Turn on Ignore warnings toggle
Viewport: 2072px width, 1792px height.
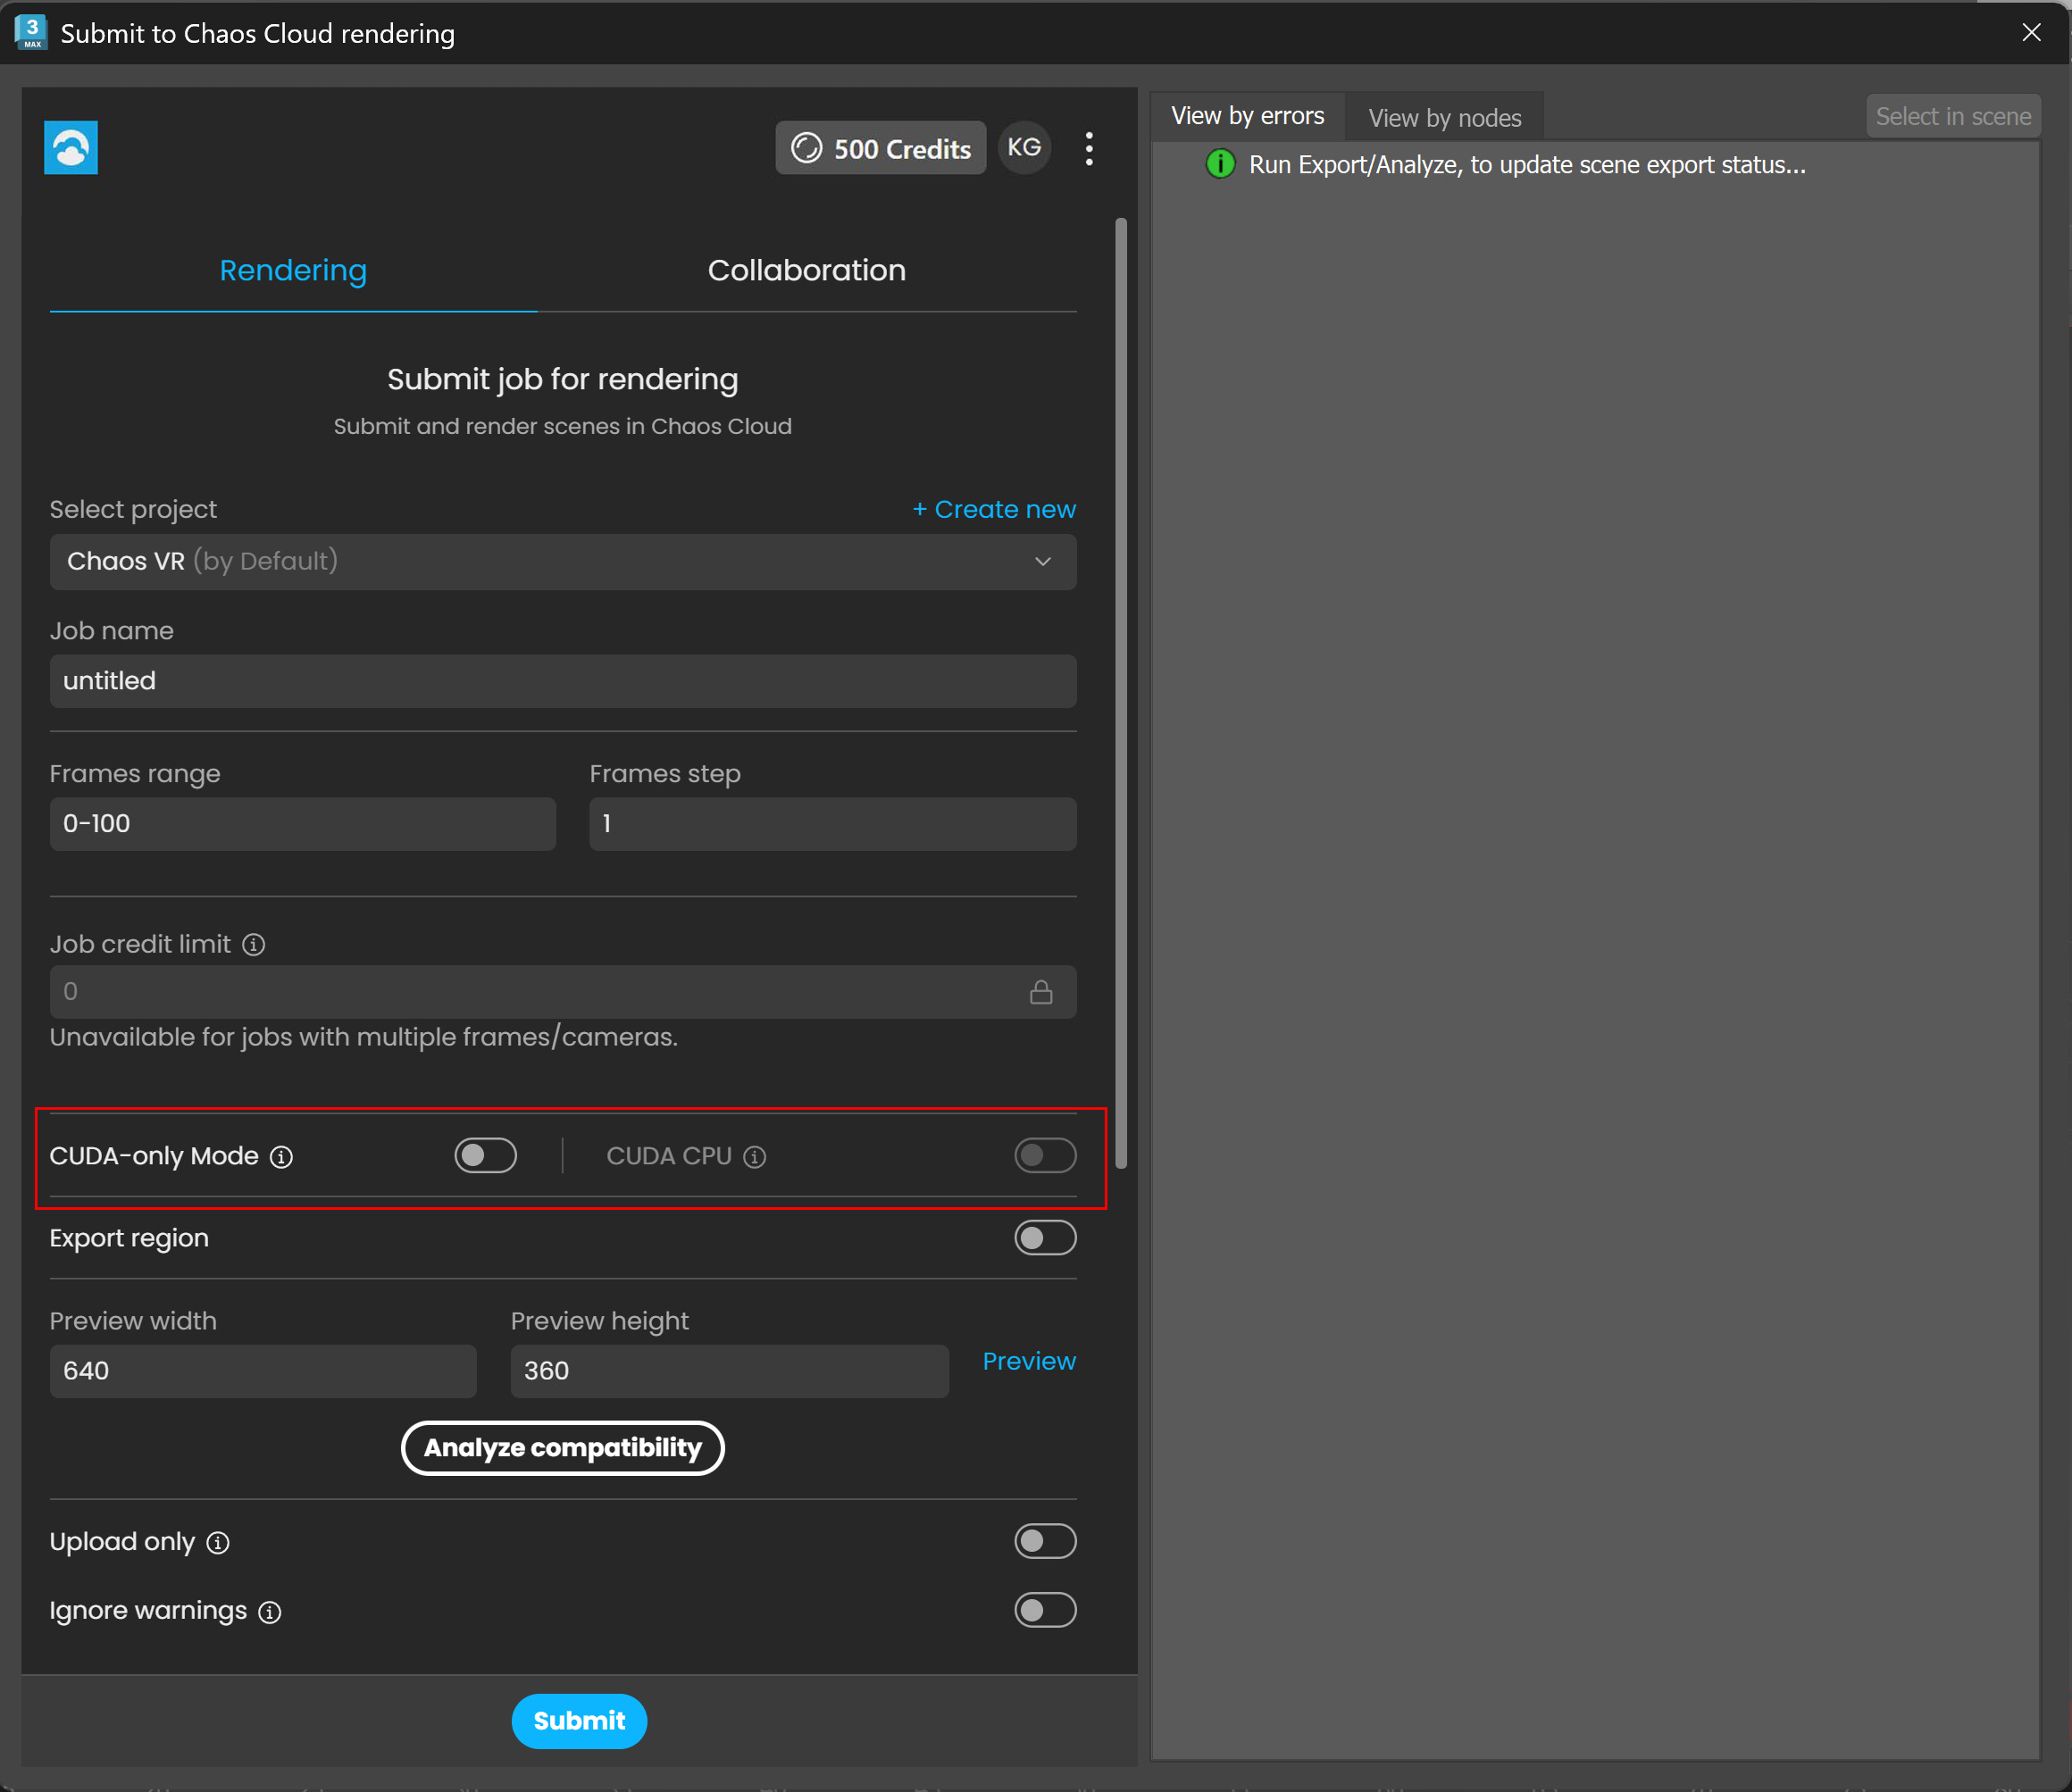tap(1045, 1610)
